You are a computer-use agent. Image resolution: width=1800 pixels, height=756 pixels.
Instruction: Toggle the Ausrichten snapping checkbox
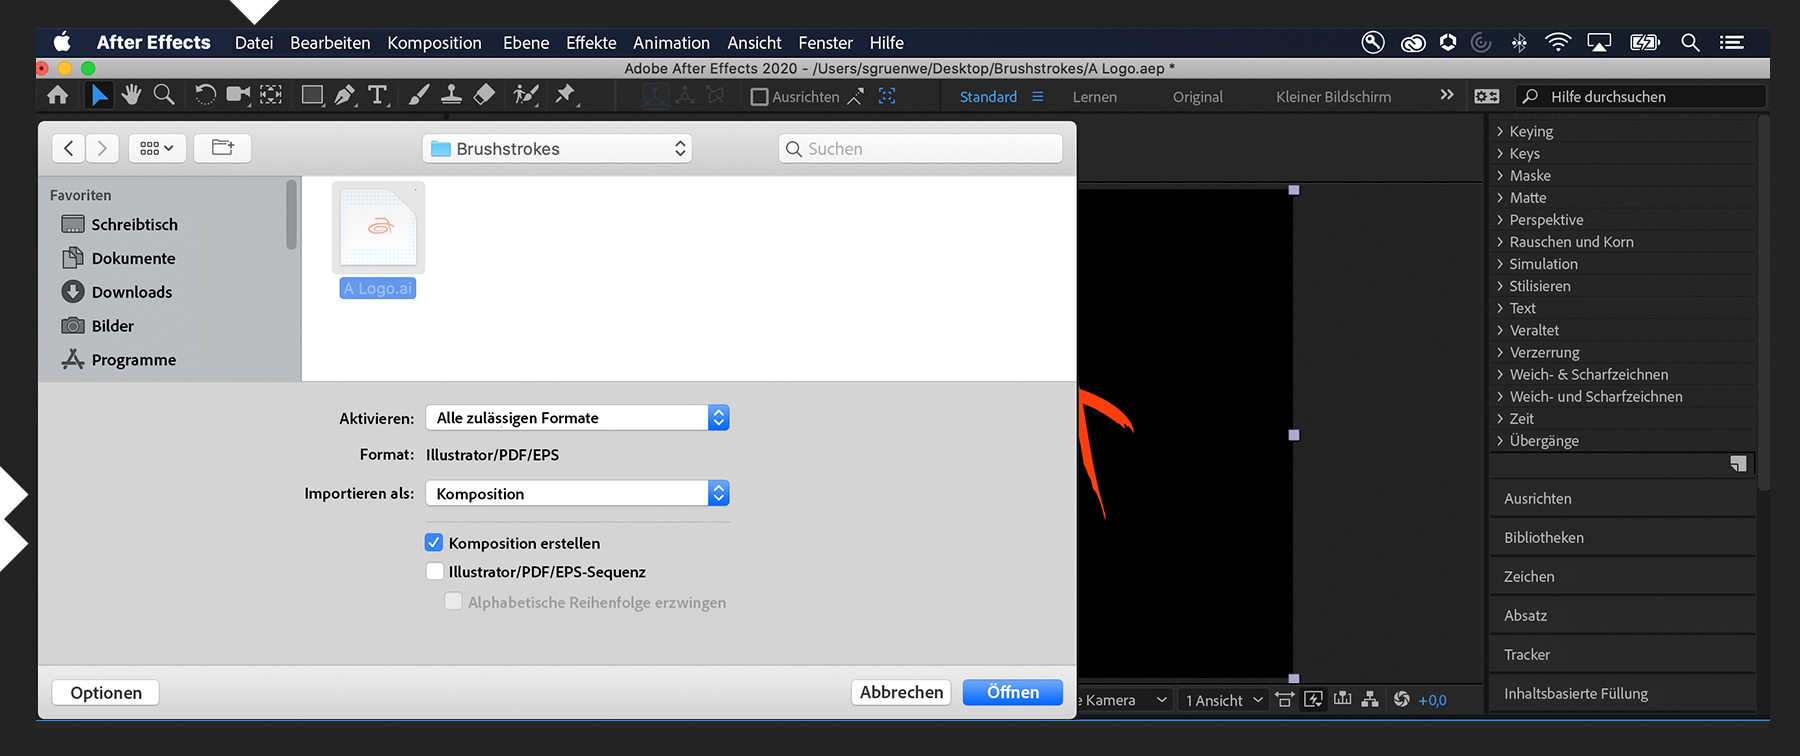(759, 97)
